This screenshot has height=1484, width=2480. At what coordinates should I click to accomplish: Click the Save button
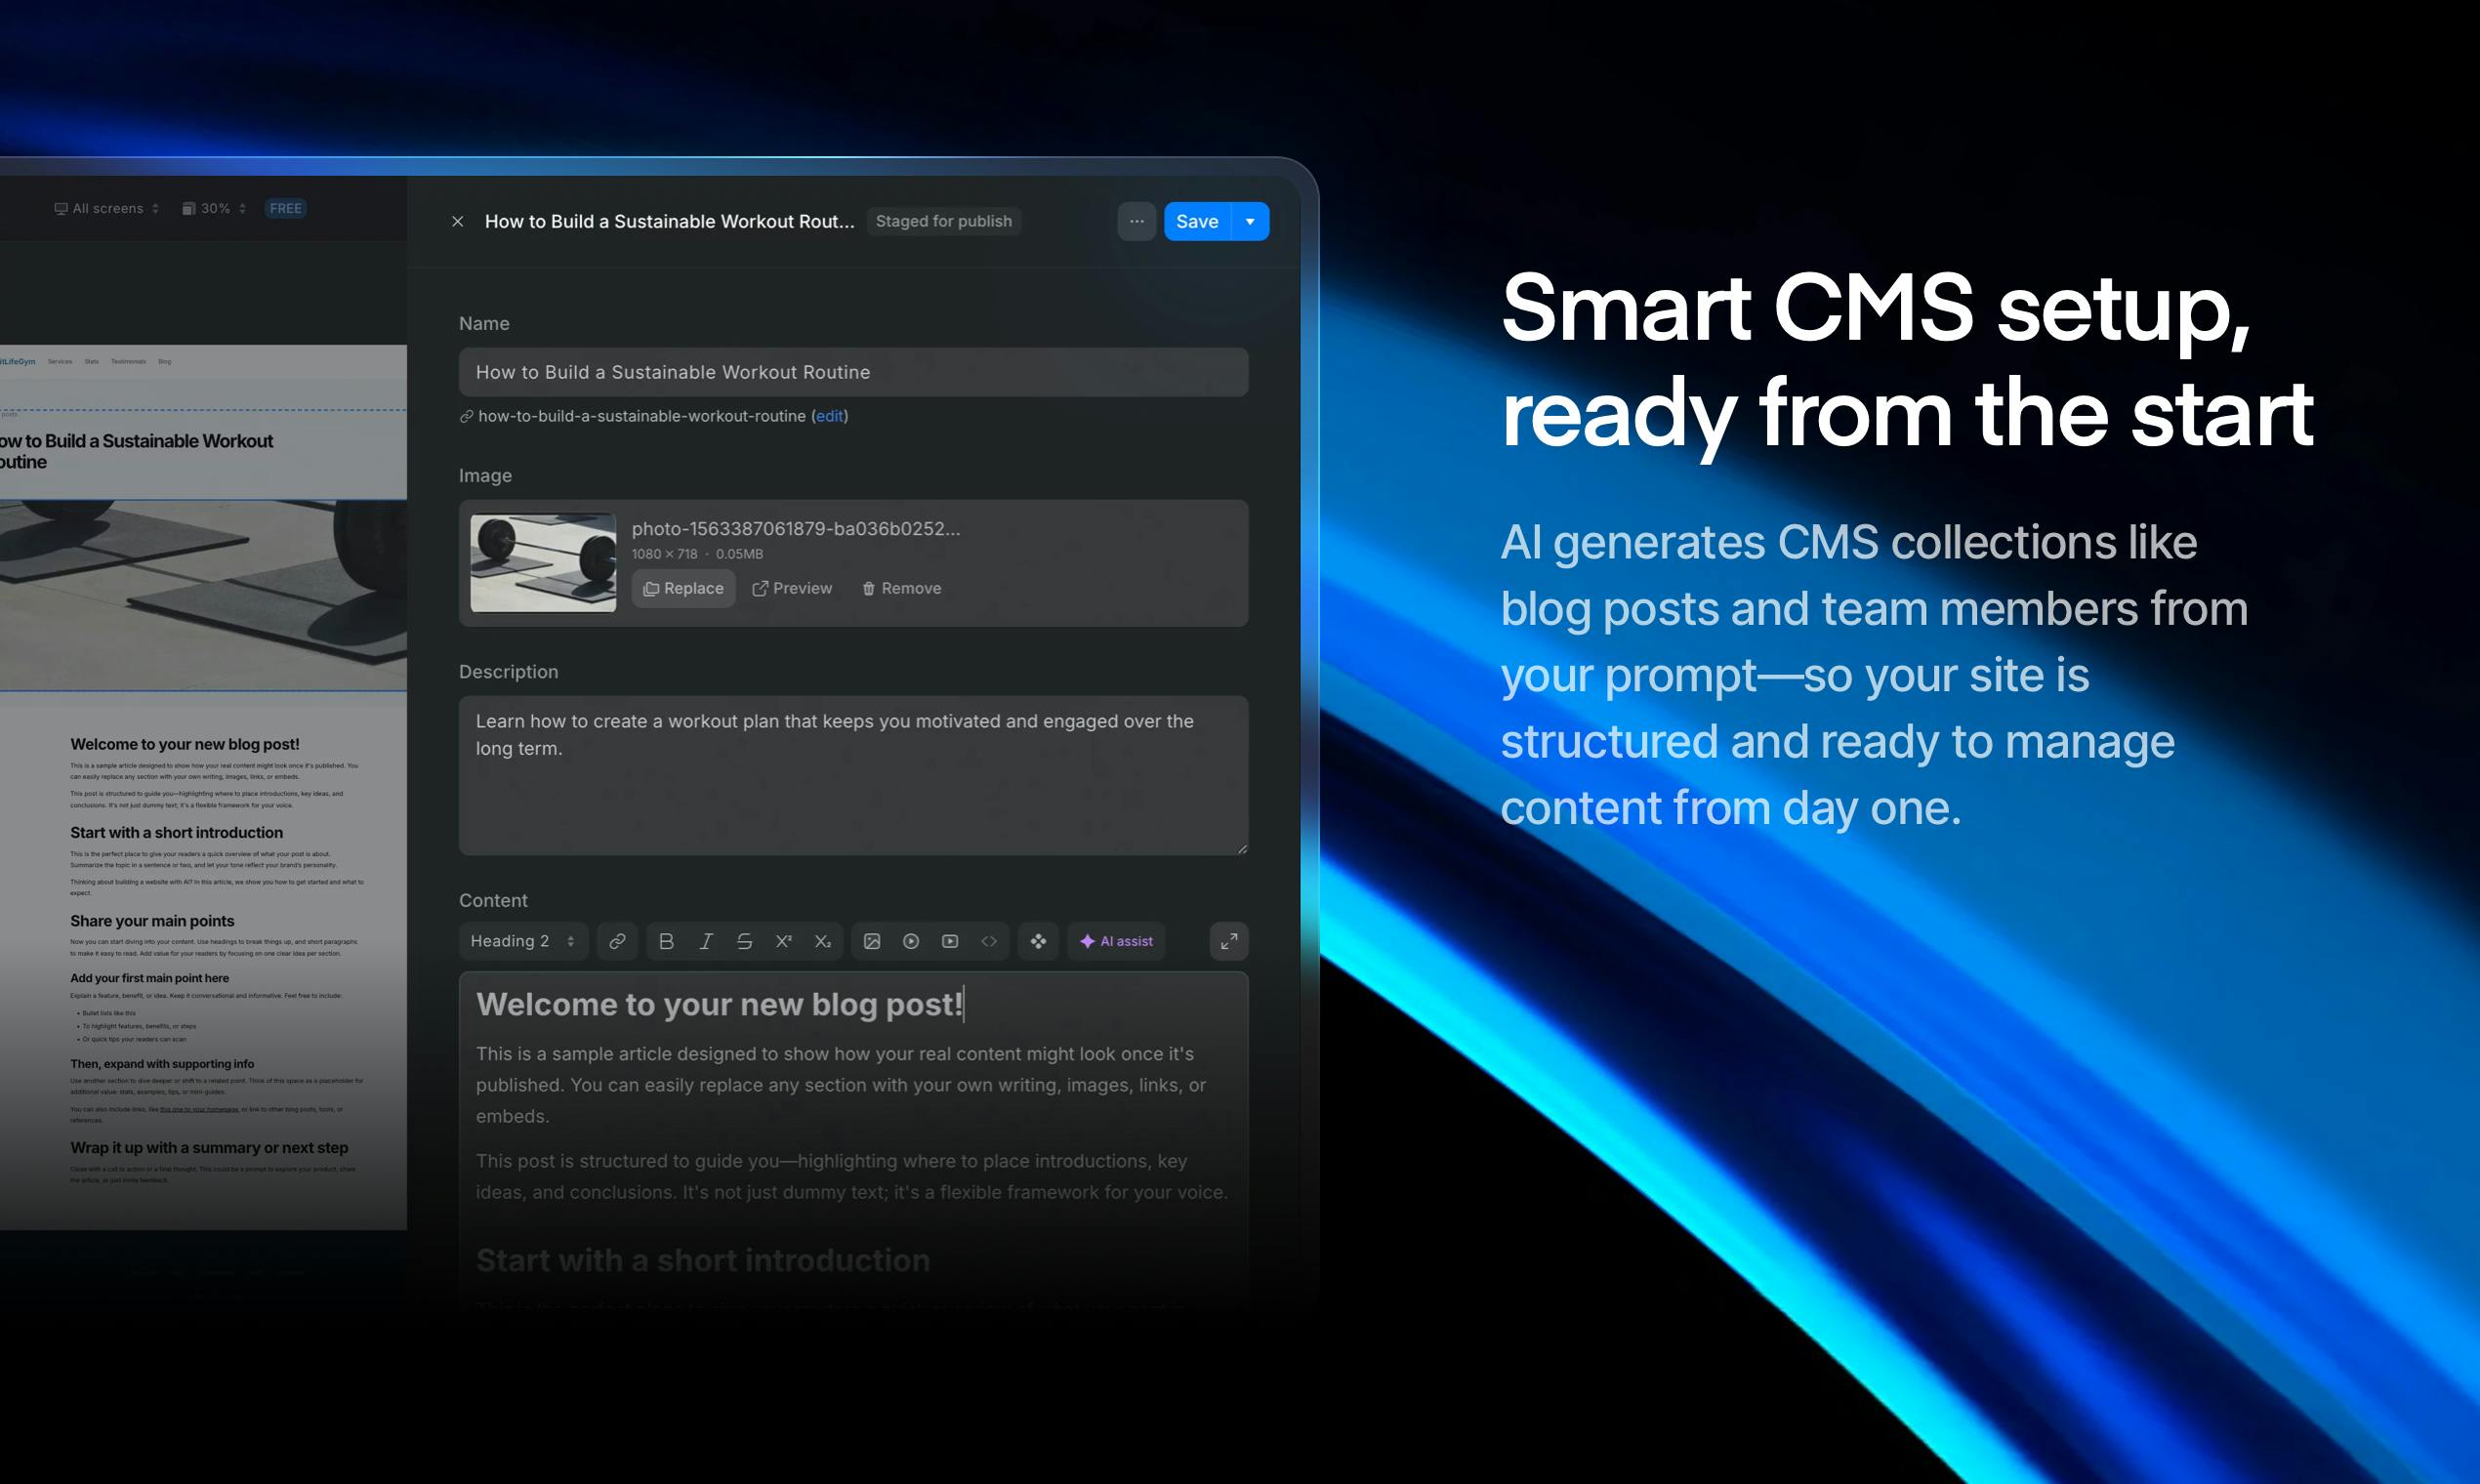click(x=1197, y=222)
